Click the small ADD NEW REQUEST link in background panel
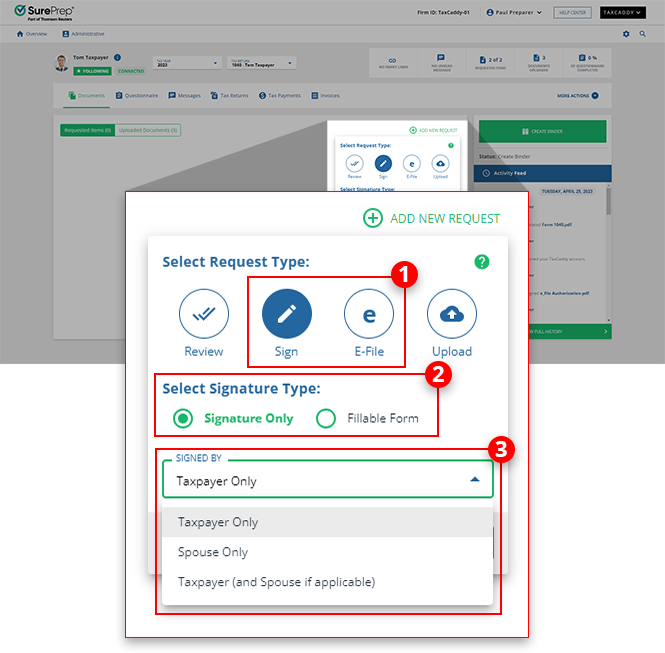 [433, 130]
